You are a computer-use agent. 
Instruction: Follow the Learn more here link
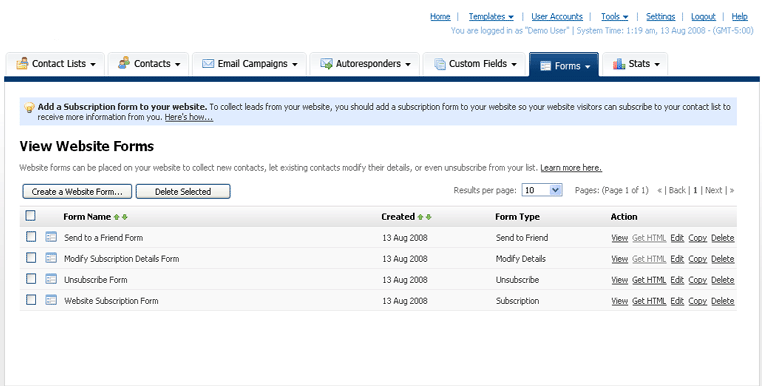click(571, 168)
